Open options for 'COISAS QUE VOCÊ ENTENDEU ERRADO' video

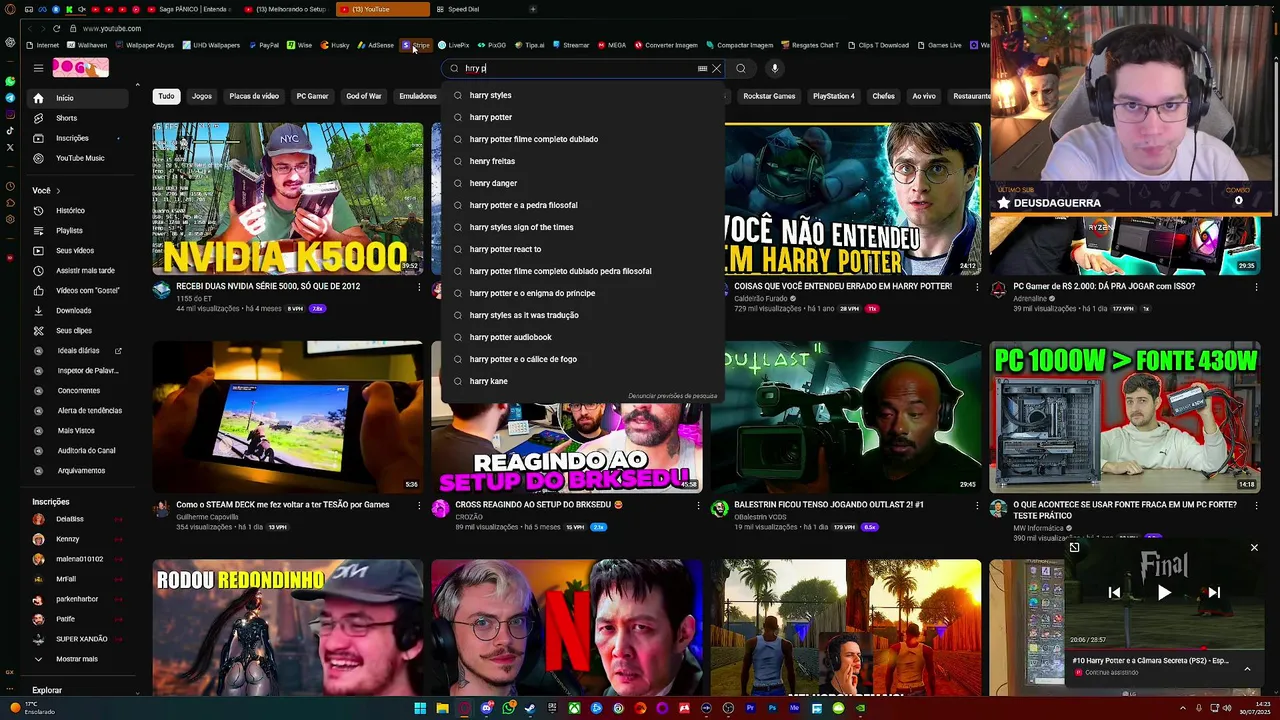point(977,287)
